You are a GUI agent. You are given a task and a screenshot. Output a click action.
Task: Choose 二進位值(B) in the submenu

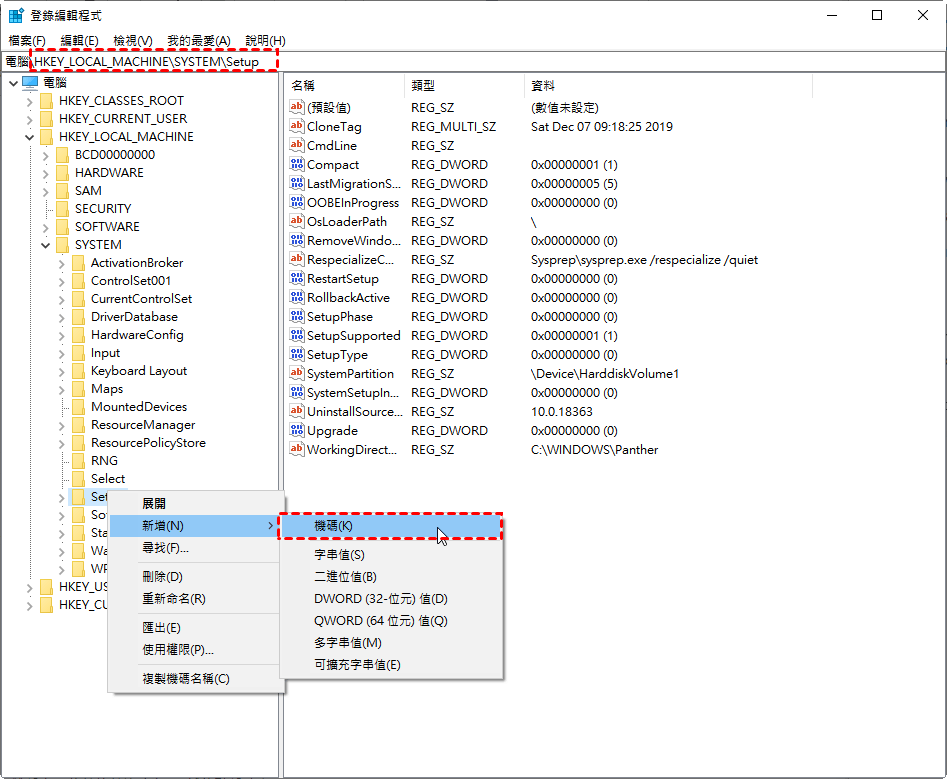click(391, 577)
